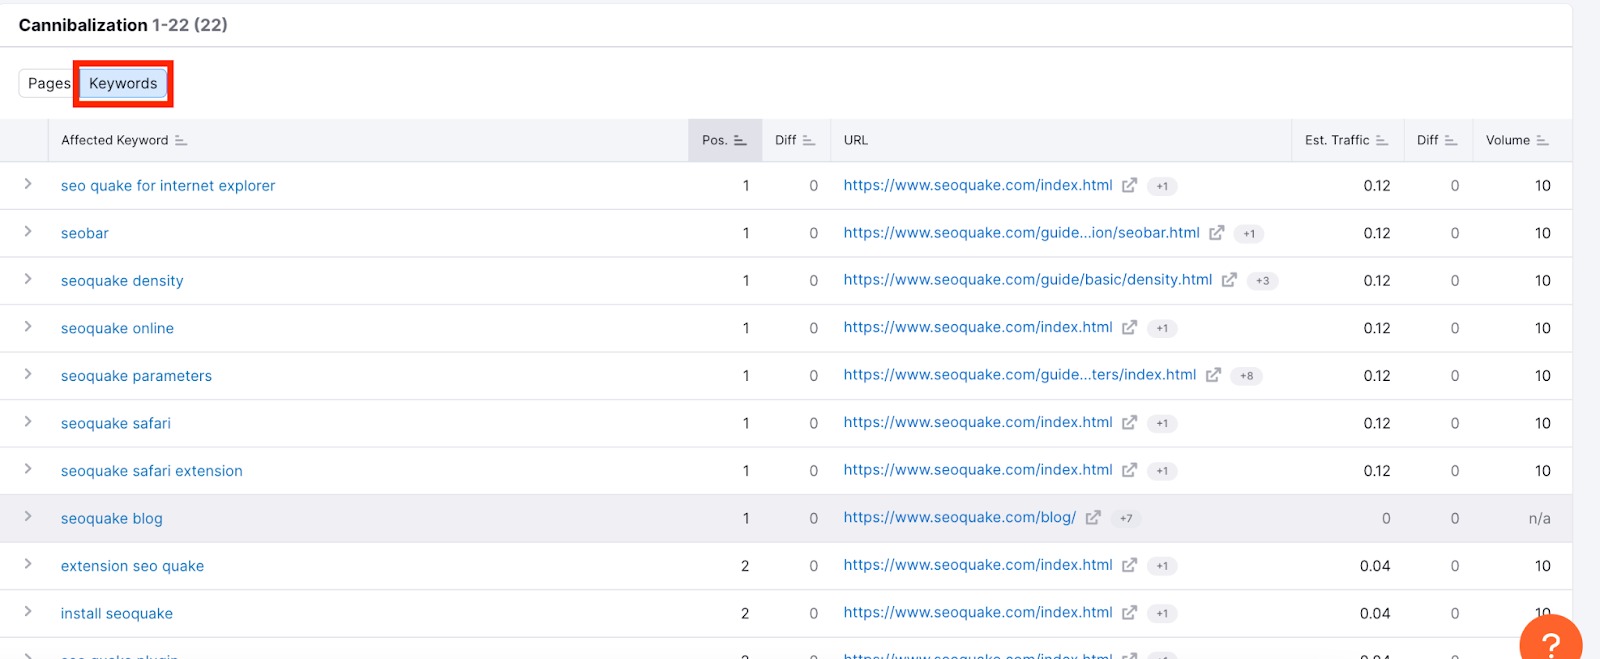
Task: Visit the parameters index.html guide URL
Action: 1020,375
